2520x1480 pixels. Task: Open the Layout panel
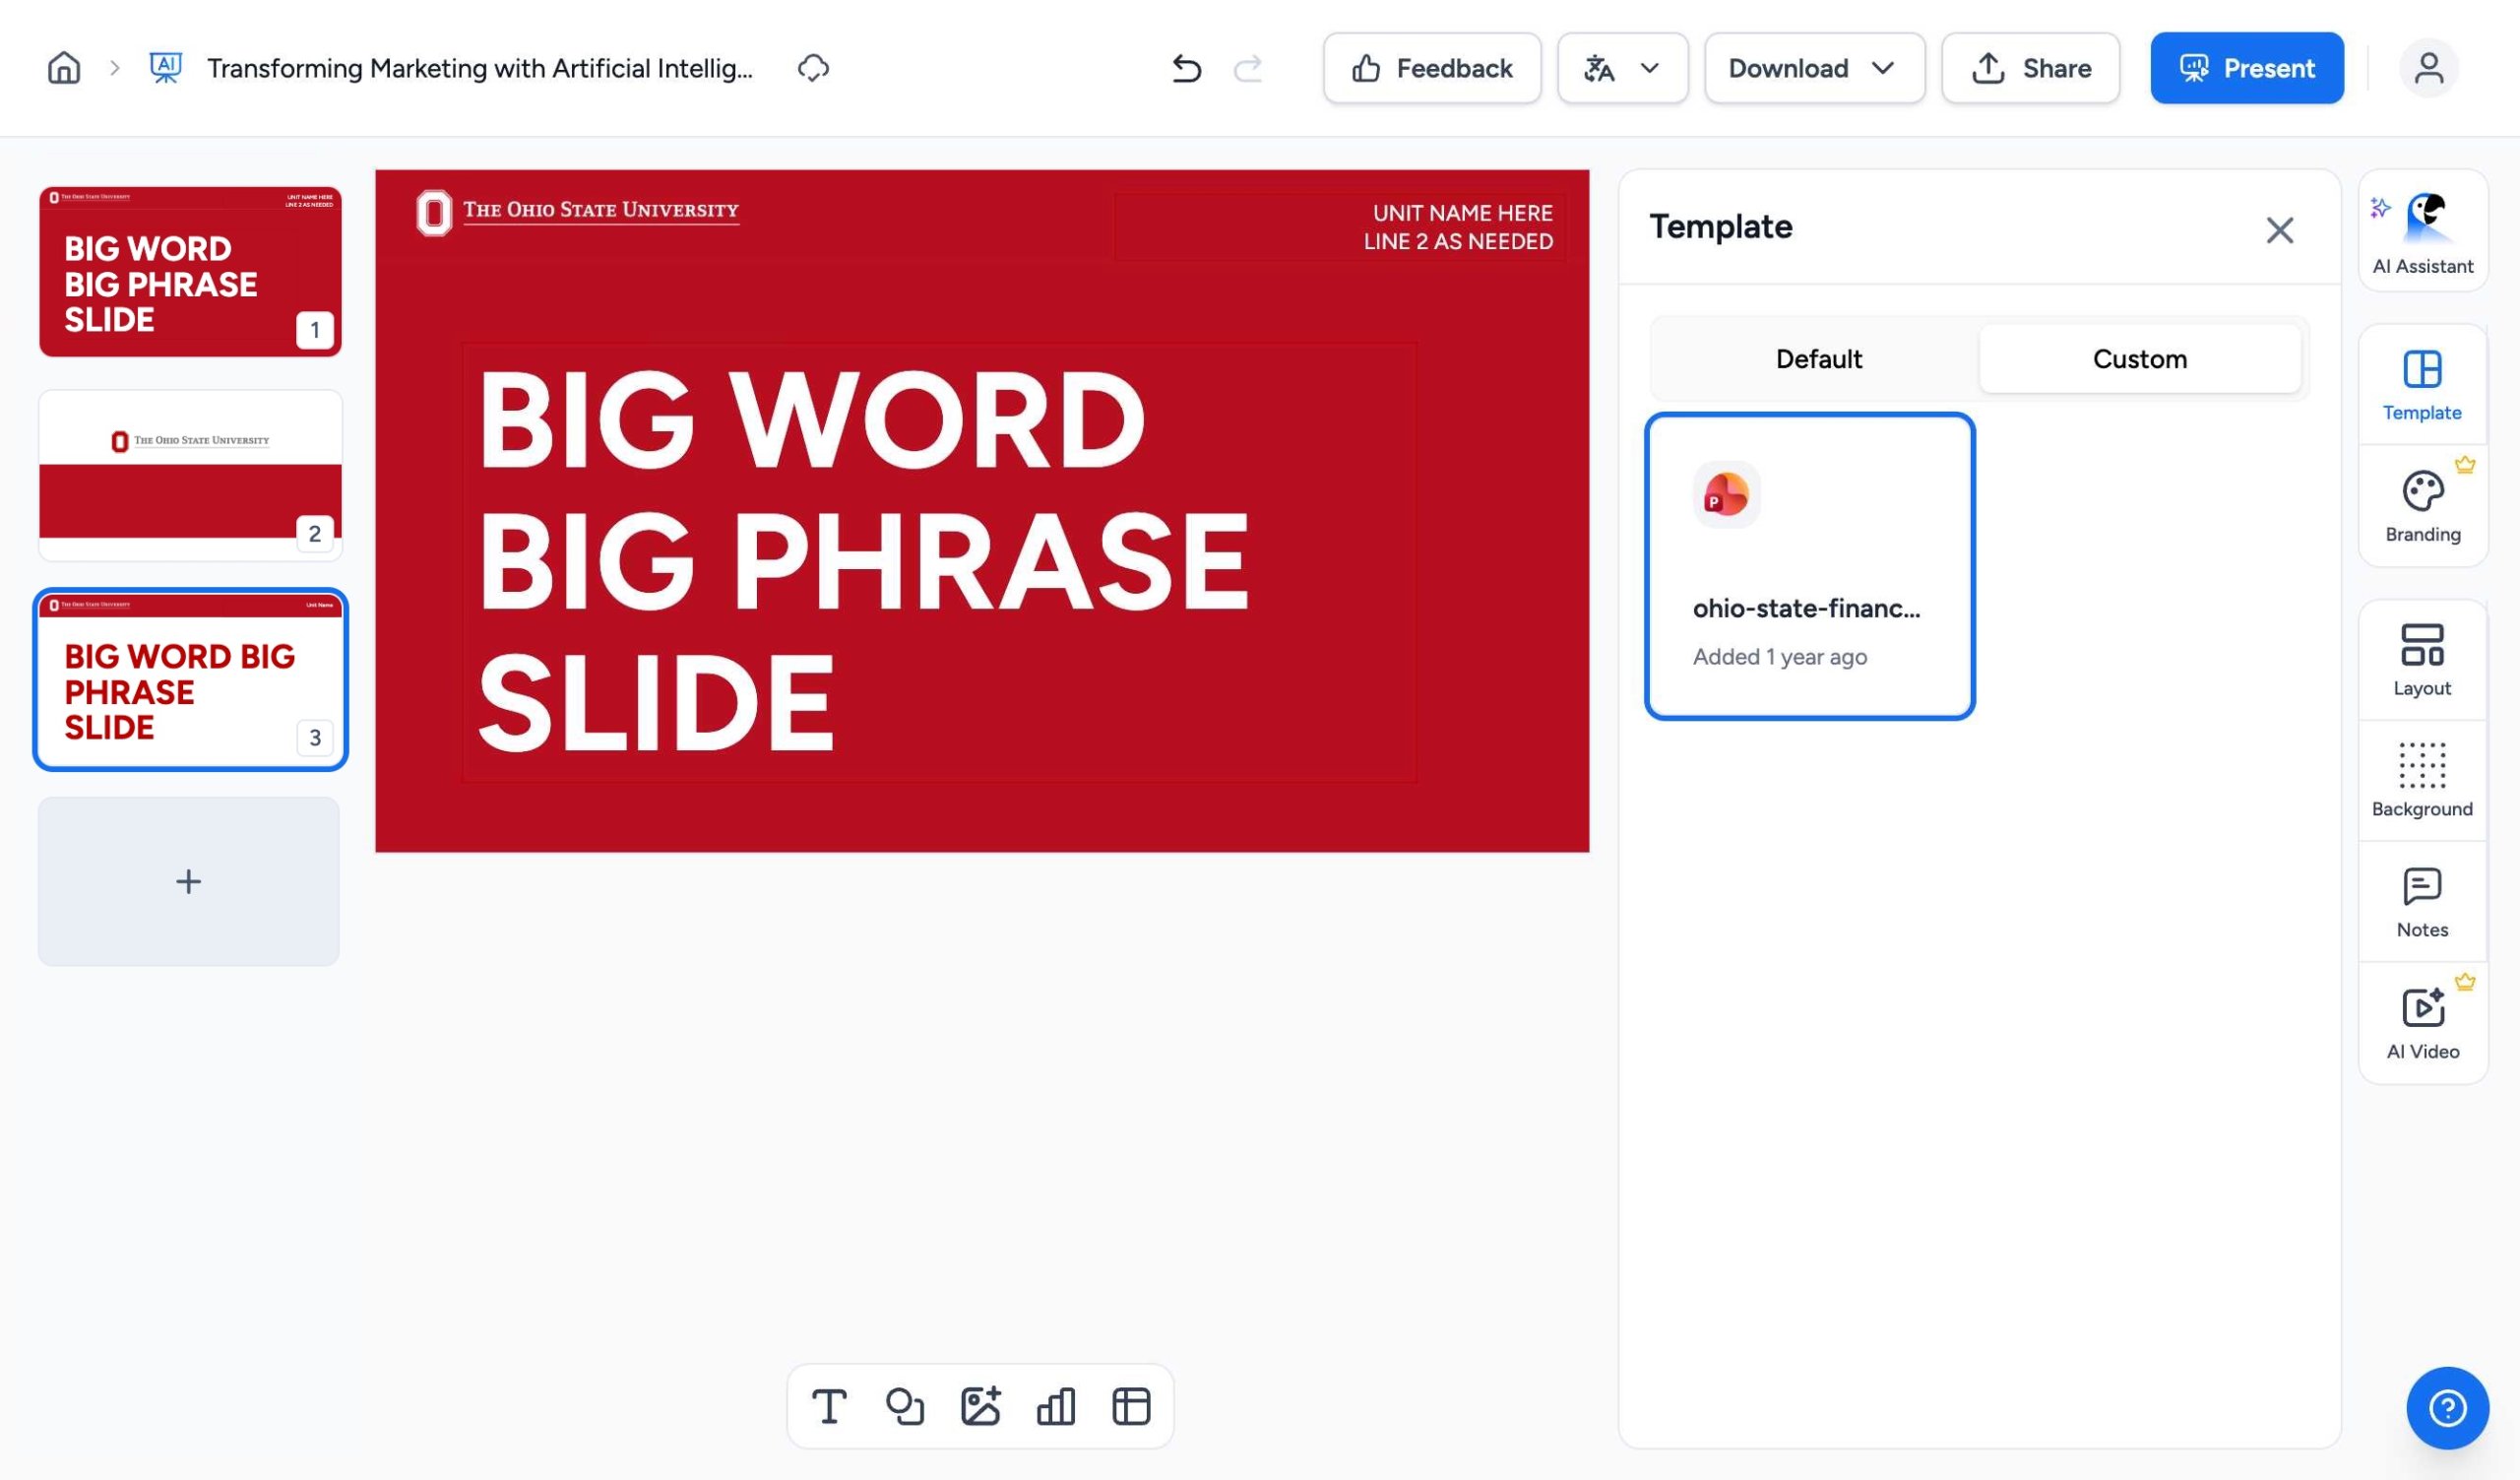tap(2422, 658)
